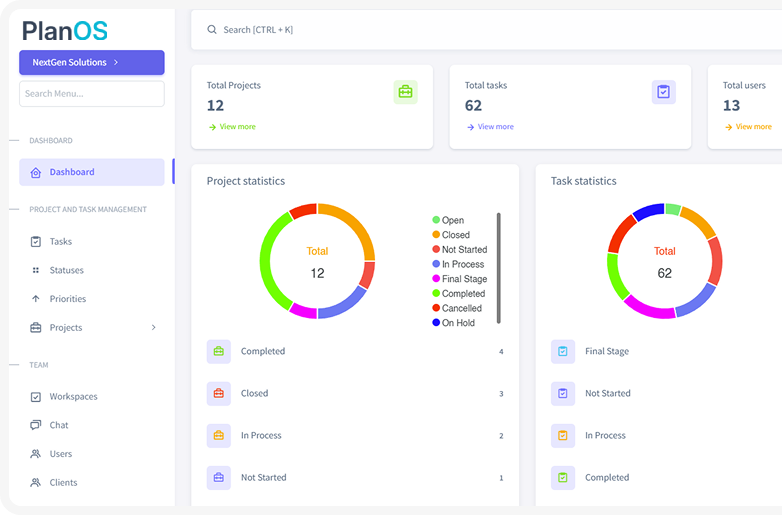Click the Completed project briefcase icon
The image size is (782, 515).
click(218, 352)
